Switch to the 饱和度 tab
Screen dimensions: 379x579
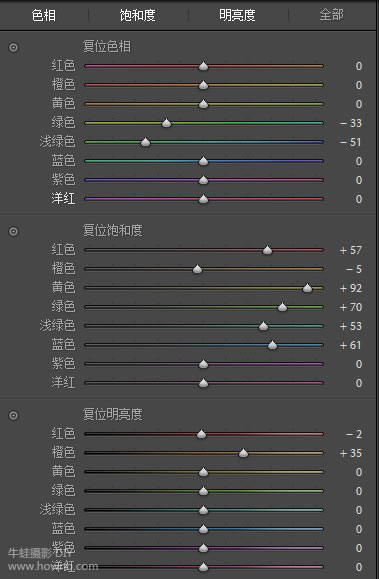(x=137, y=15)
